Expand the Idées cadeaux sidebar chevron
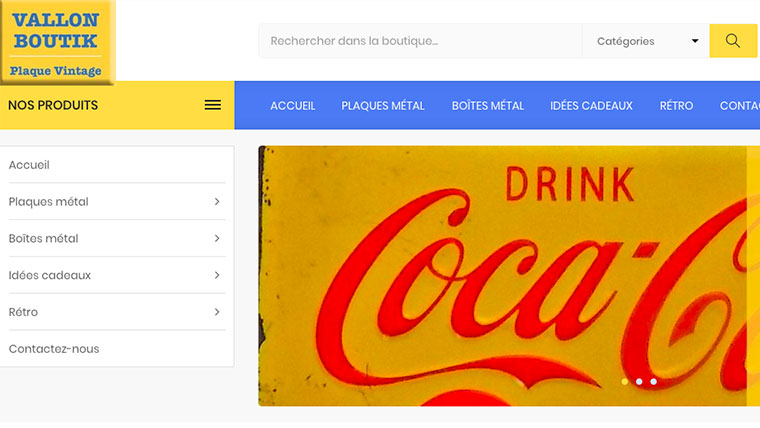This screenshot has width=760, height=428. pyautogui.click(x=217, y=275)
